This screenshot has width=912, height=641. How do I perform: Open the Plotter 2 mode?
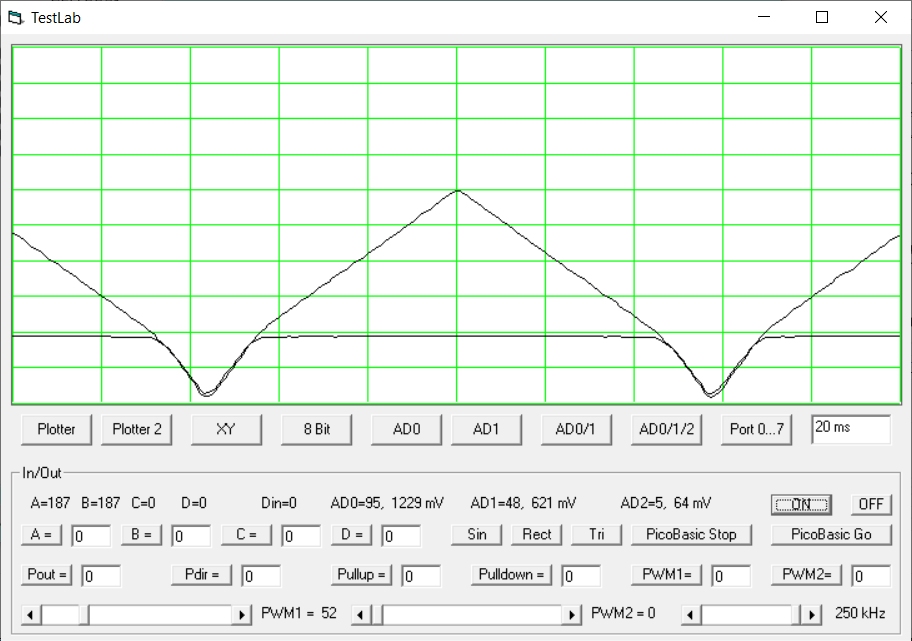click(137, 429)
